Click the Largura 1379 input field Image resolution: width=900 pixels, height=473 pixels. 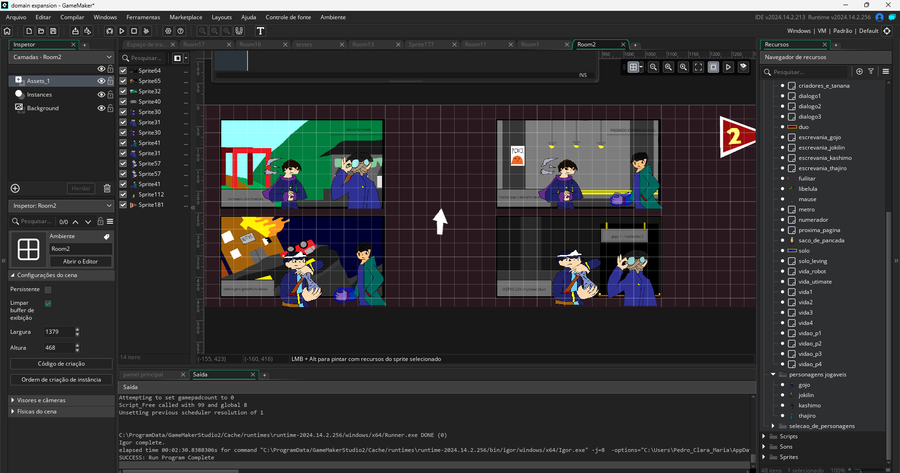tap(59, 332)
